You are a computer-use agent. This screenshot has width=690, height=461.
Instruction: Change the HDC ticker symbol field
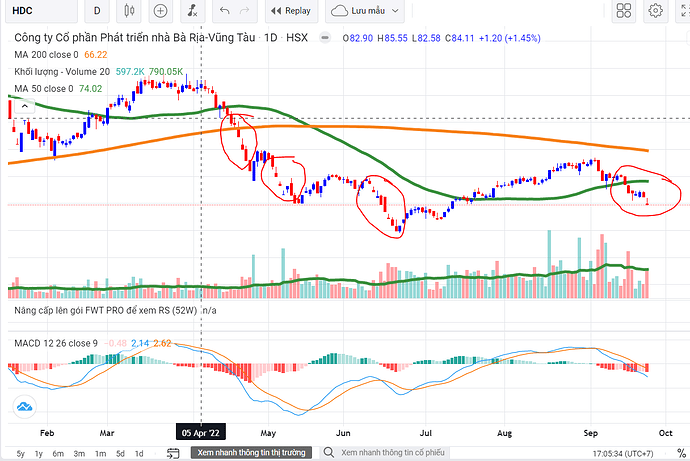(41, 11)
